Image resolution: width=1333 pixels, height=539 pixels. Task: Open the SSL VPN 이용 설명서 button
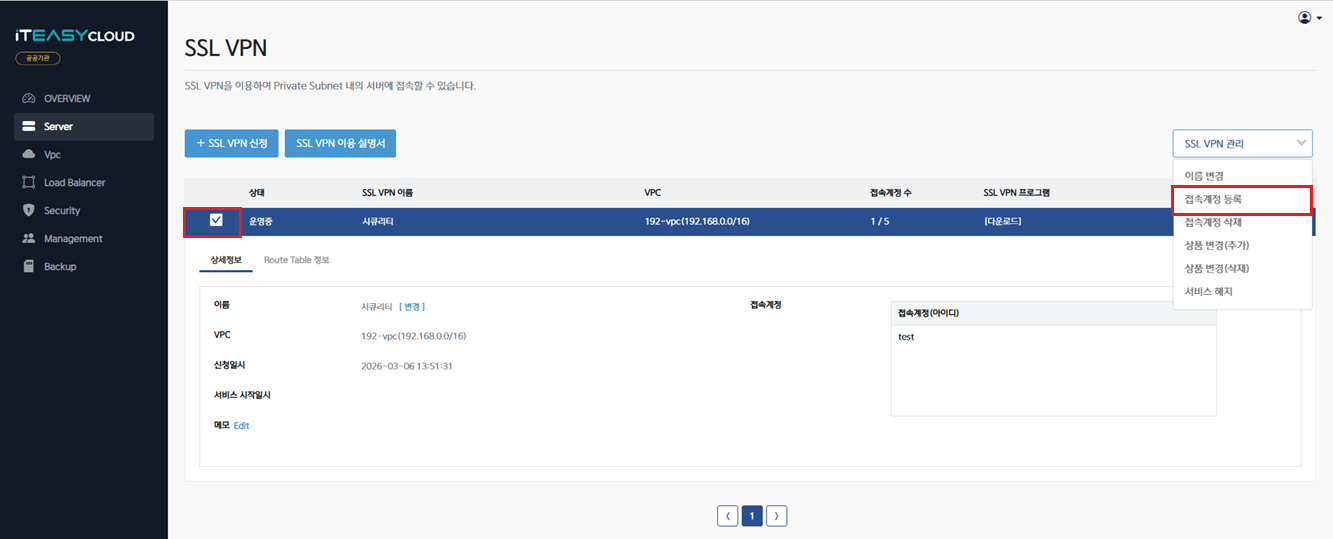click(x=341, y=144)
